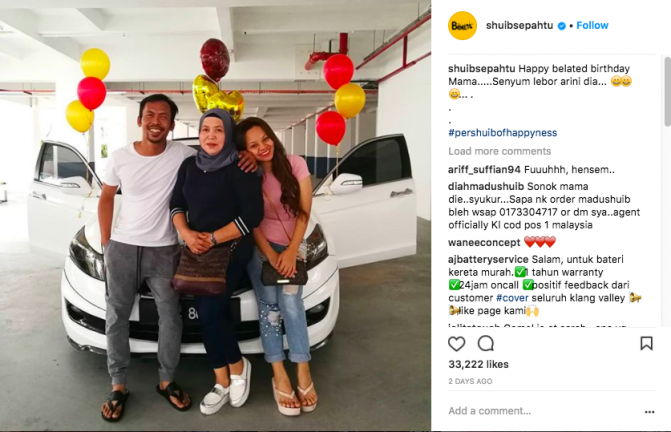Visit commenter ariff_suffian94's profile

point(484,170)
